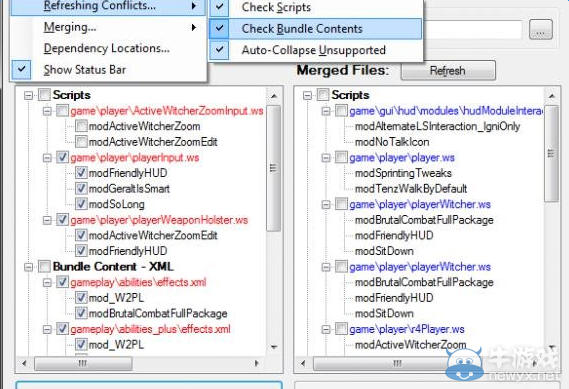This screenshot has height=389, width=569.
Task: Click horizontal scrollbar thumb of conflicts tree
Action: pos(83,363)
